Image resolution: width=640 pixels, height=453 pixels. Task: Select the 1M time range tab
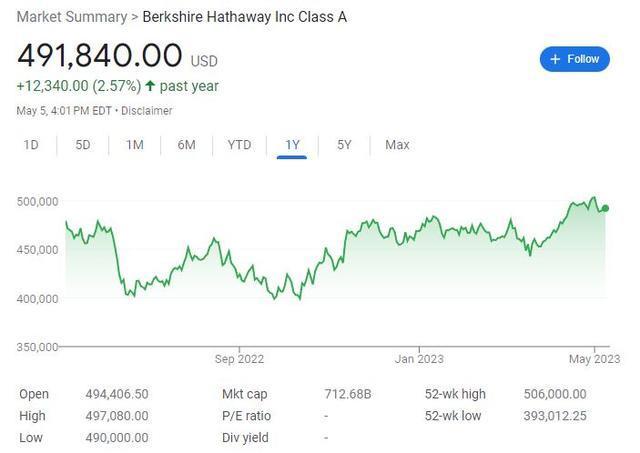(x=135, y=145)
